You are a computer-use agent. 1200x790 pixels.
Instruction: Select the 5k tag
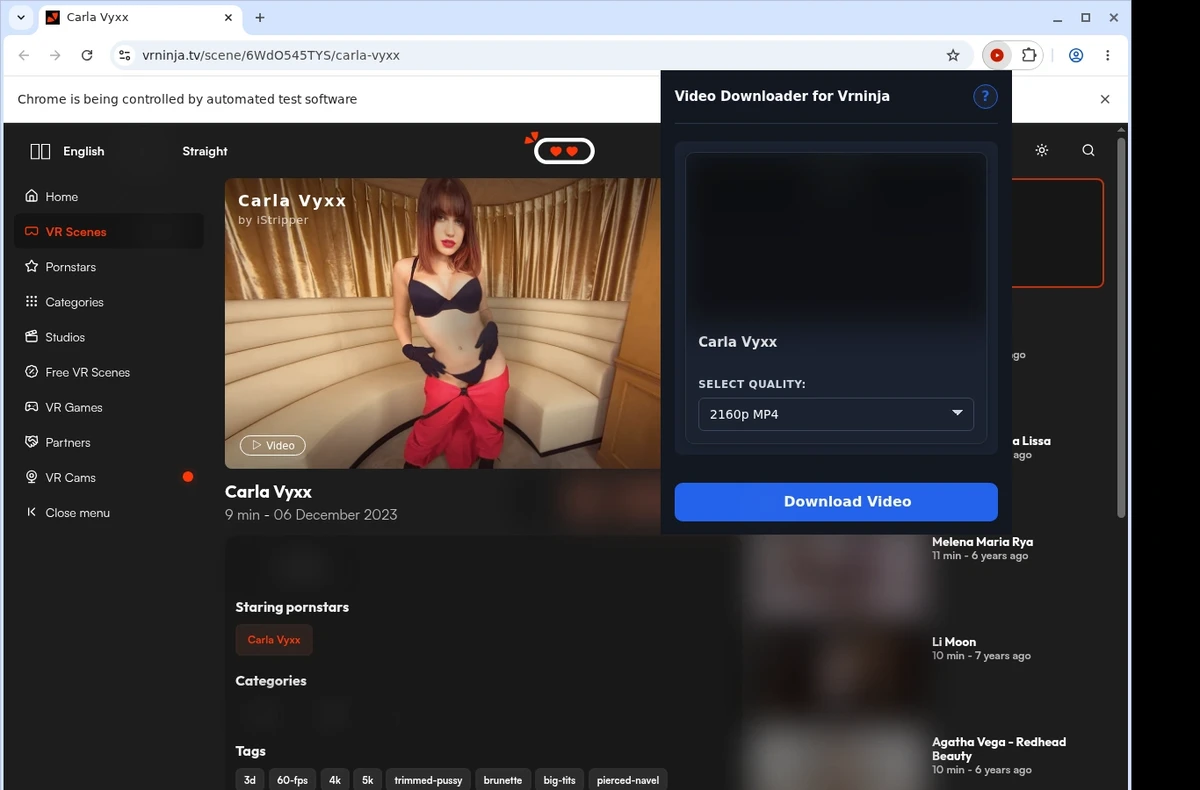(x=367, y=780)
